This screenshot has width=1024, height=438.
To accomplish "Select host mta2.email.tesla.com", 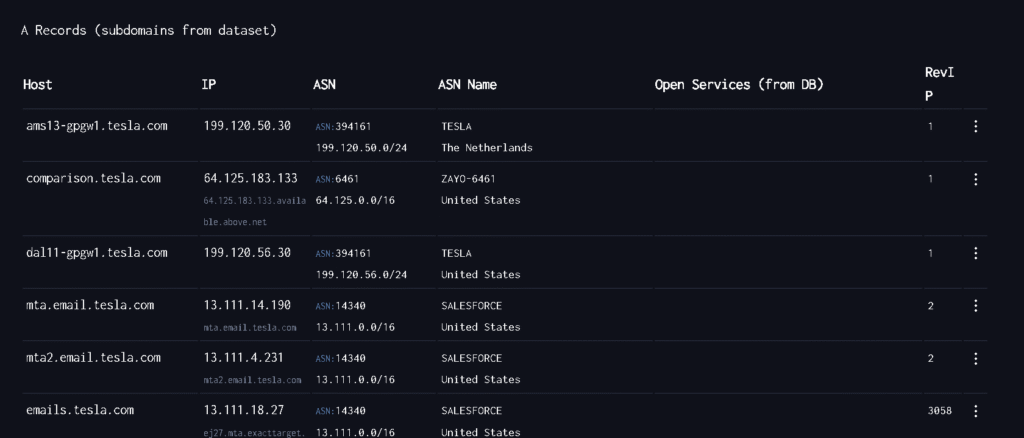I will coord(93,358).
